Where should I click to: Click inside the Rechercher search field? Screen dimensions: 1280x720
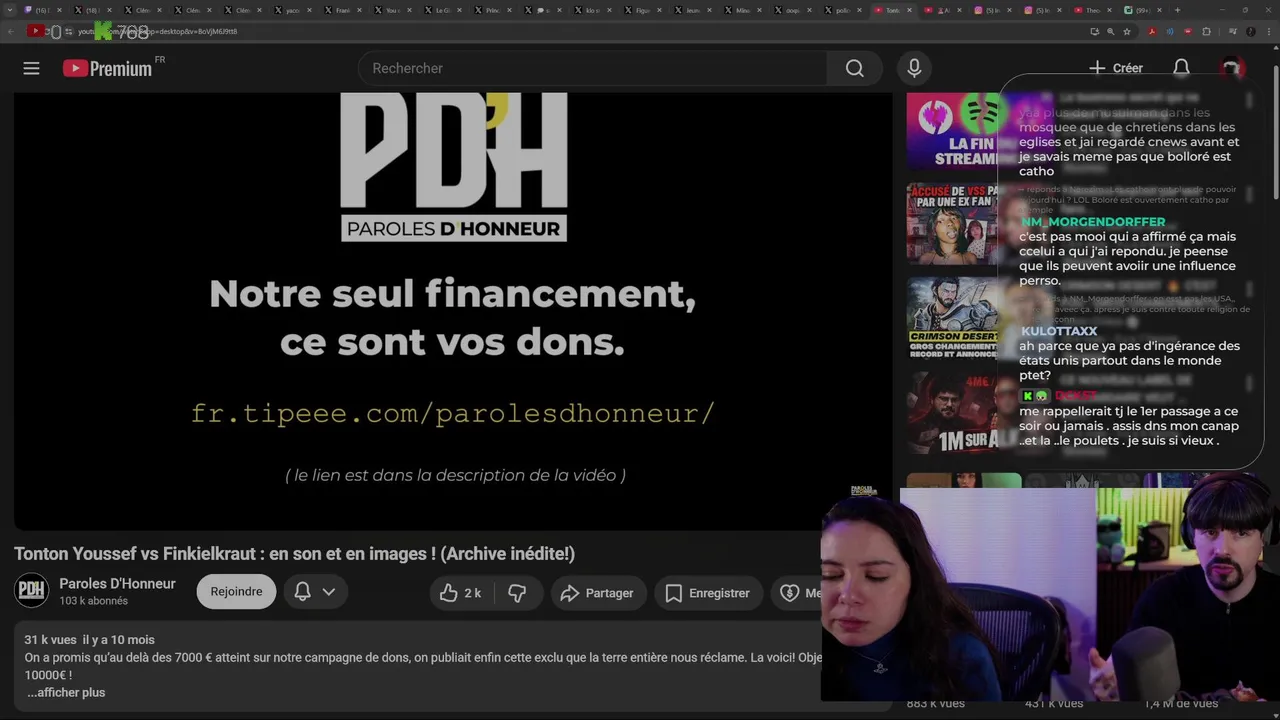(x=592, y=68)
